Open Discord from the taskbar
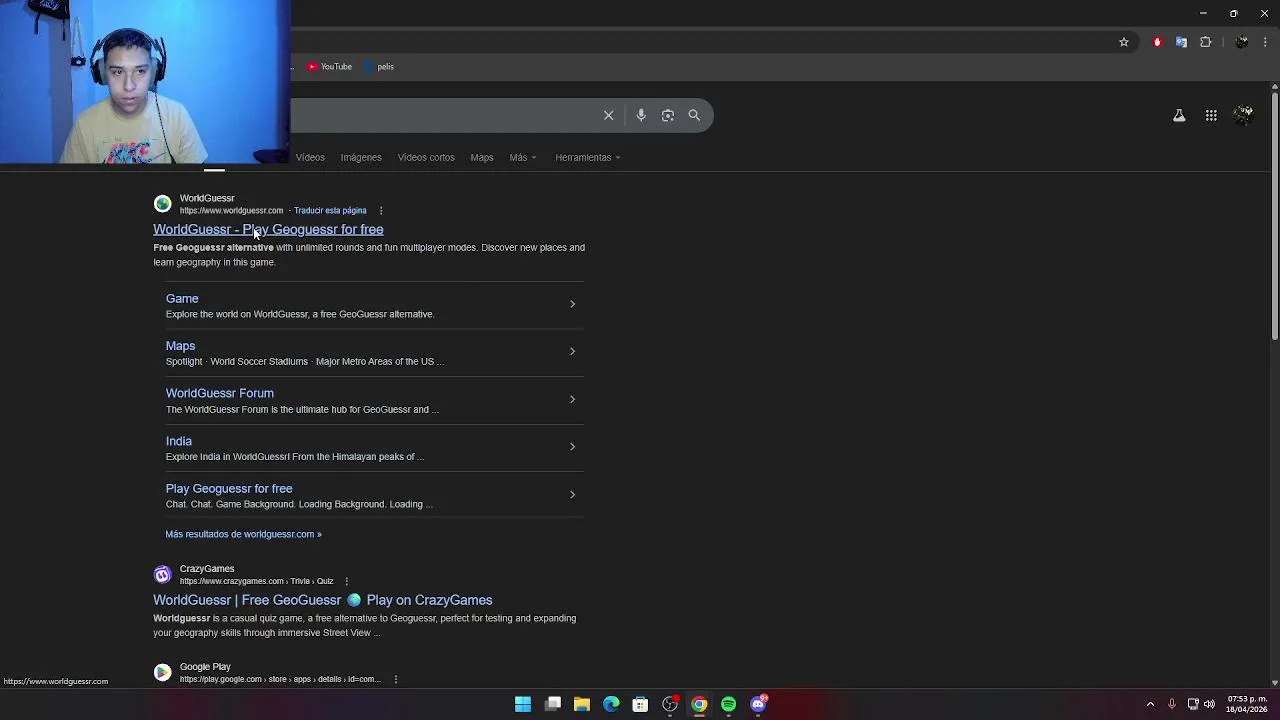This screenshot has height=720, width=1280. click(758, 704)
